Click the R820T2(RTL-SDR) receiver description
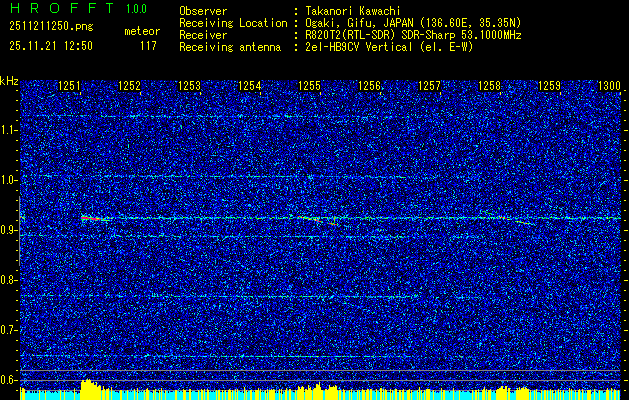Viewport: 629px width, 400px height. click(x=413, y=35)
